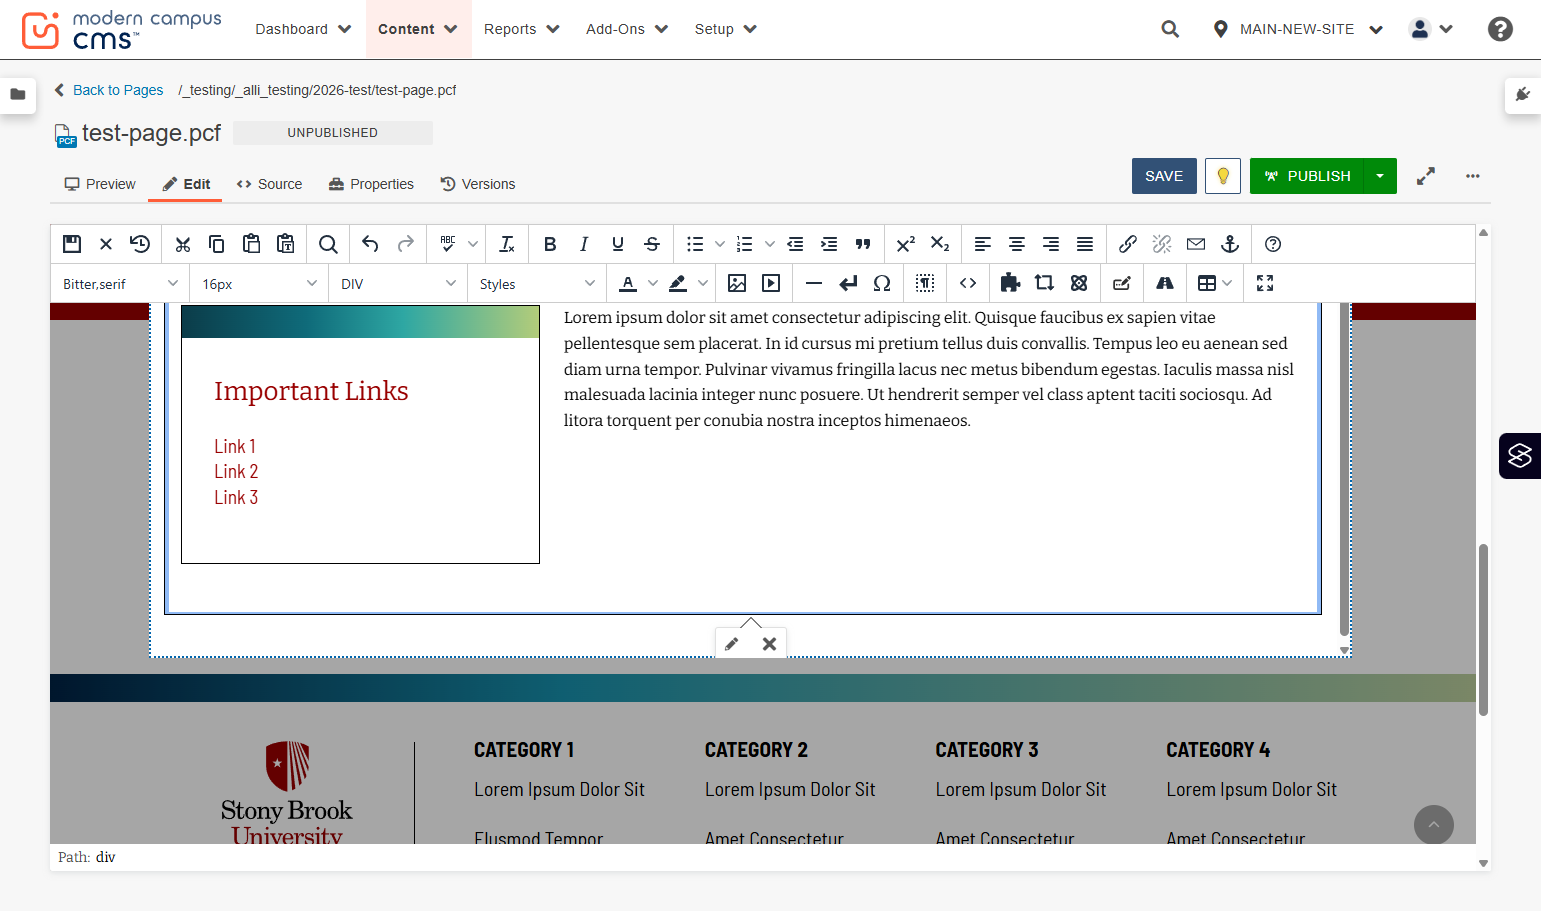
Task: Edit the region using pencil icon
Action: 732,644
